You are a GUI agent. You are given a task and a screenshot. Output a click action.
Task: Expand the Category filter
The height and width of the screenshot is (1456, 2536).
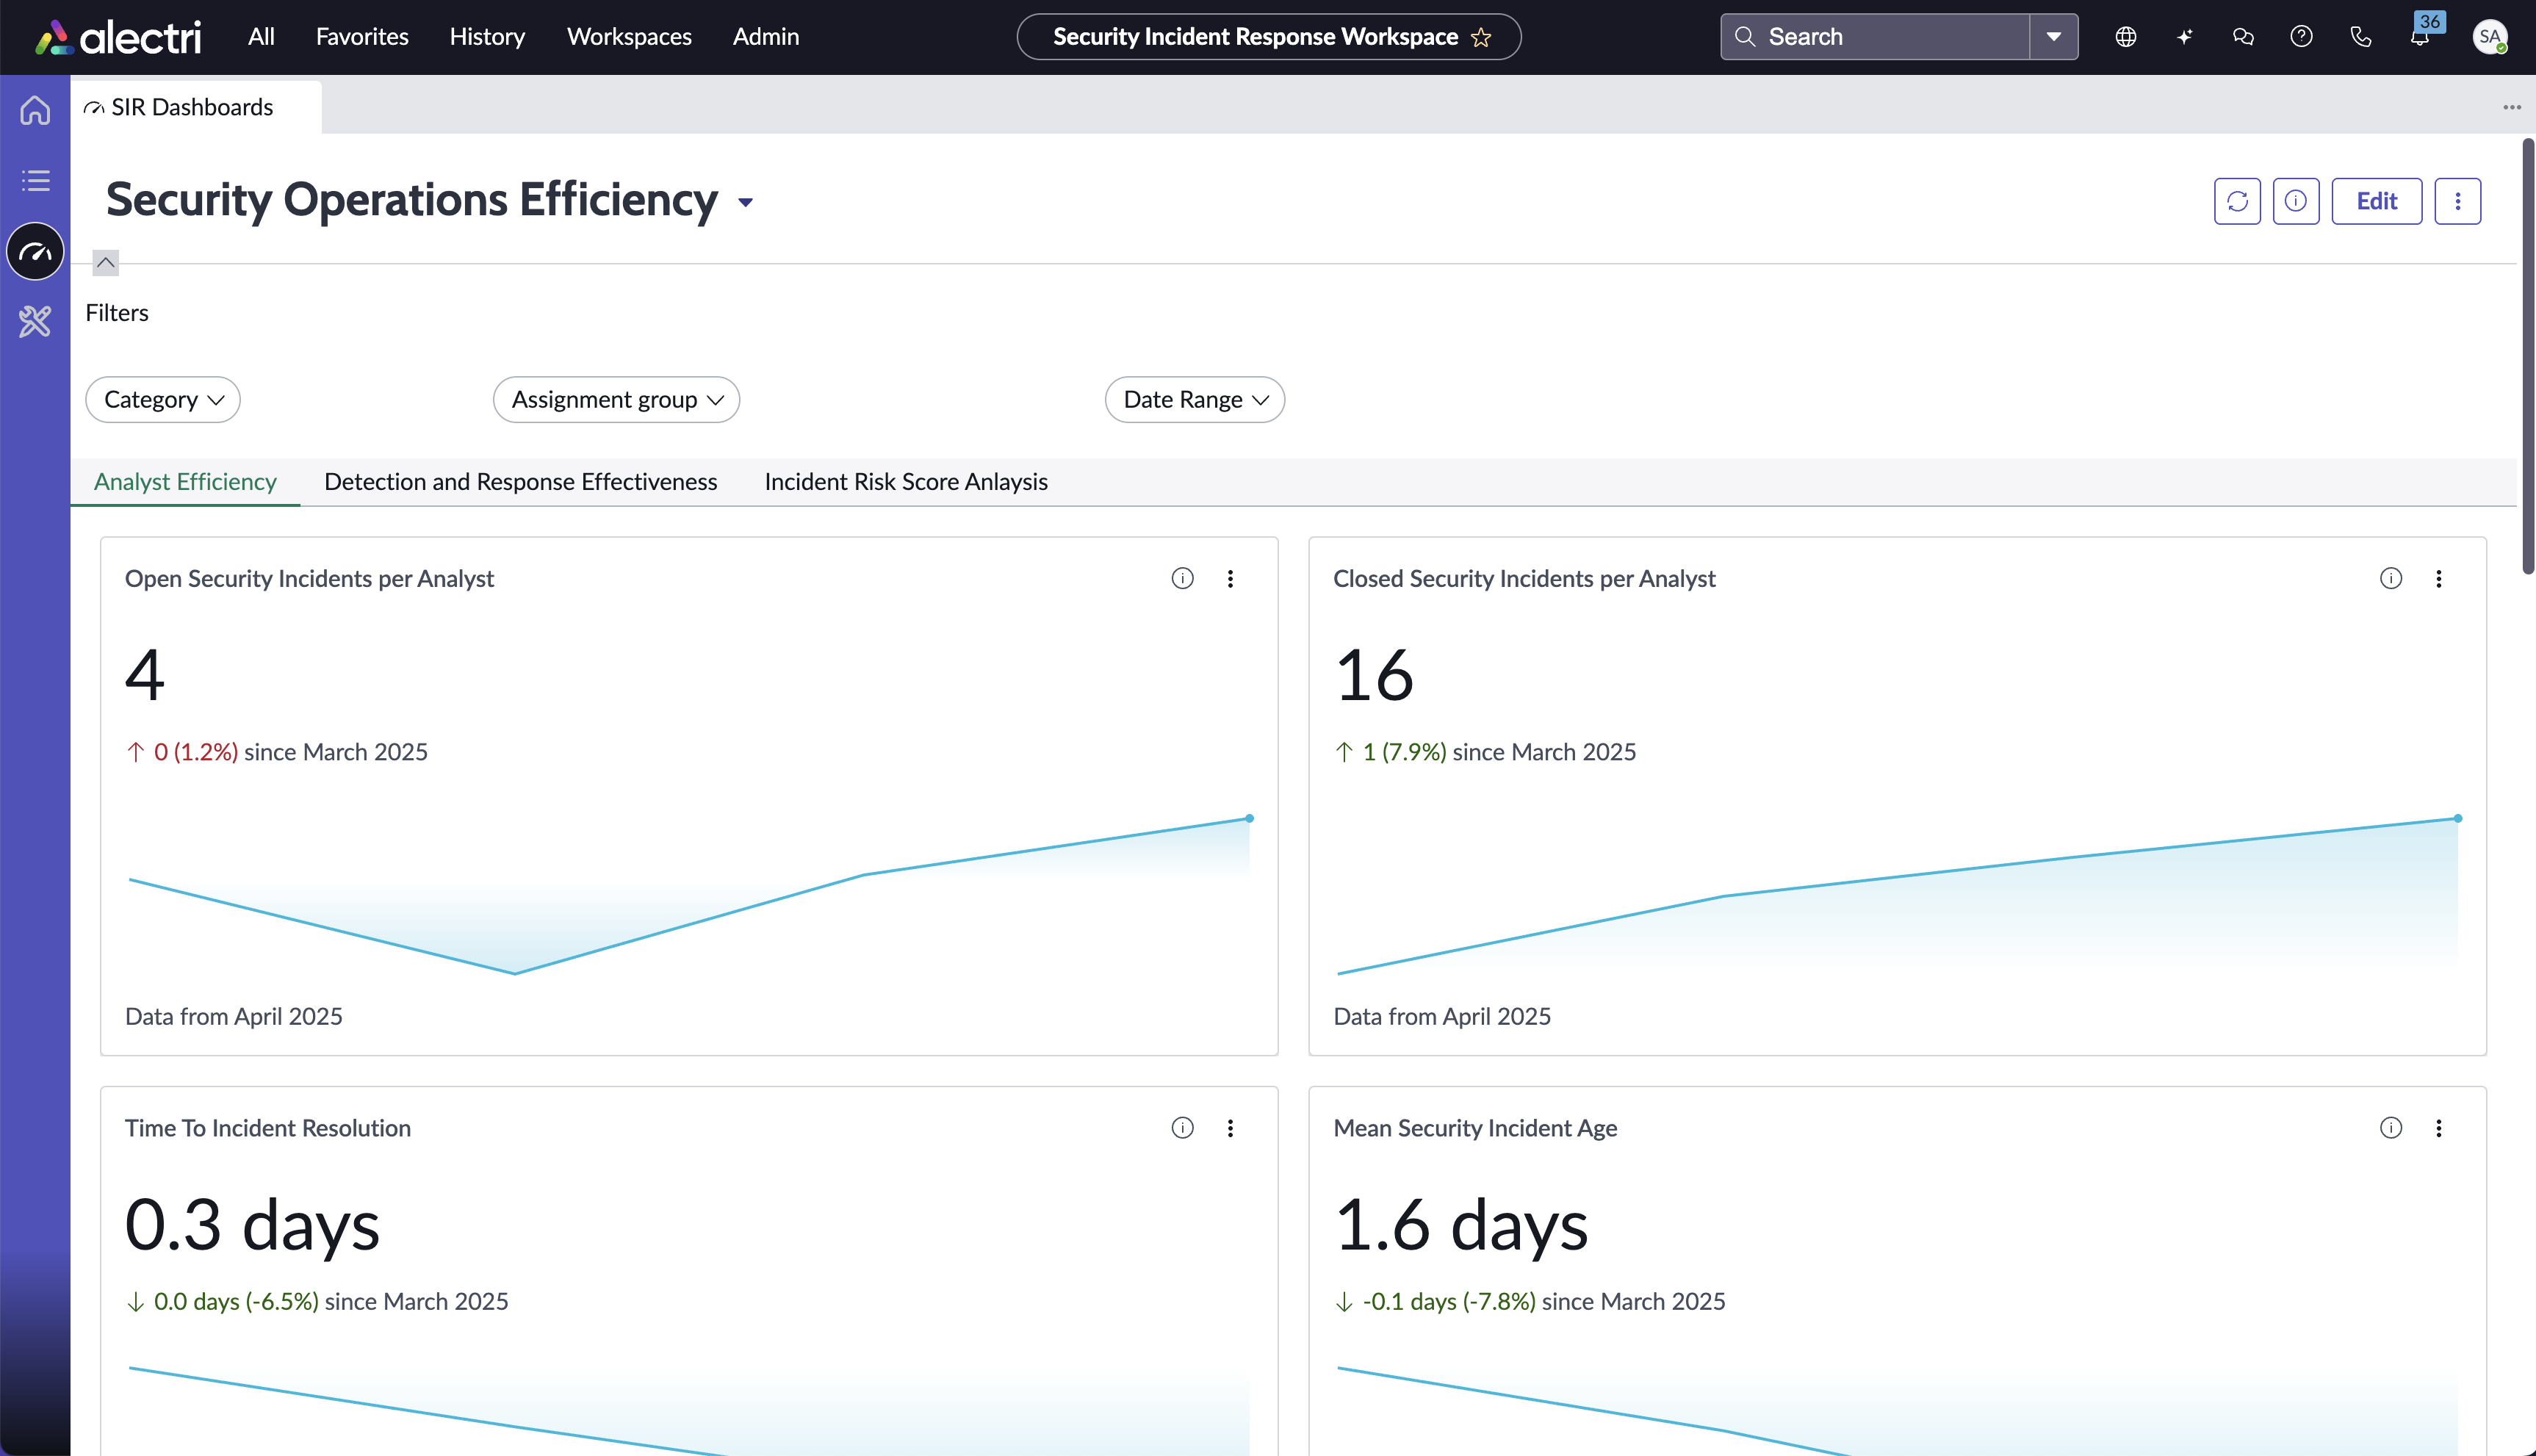click(163, 399)
